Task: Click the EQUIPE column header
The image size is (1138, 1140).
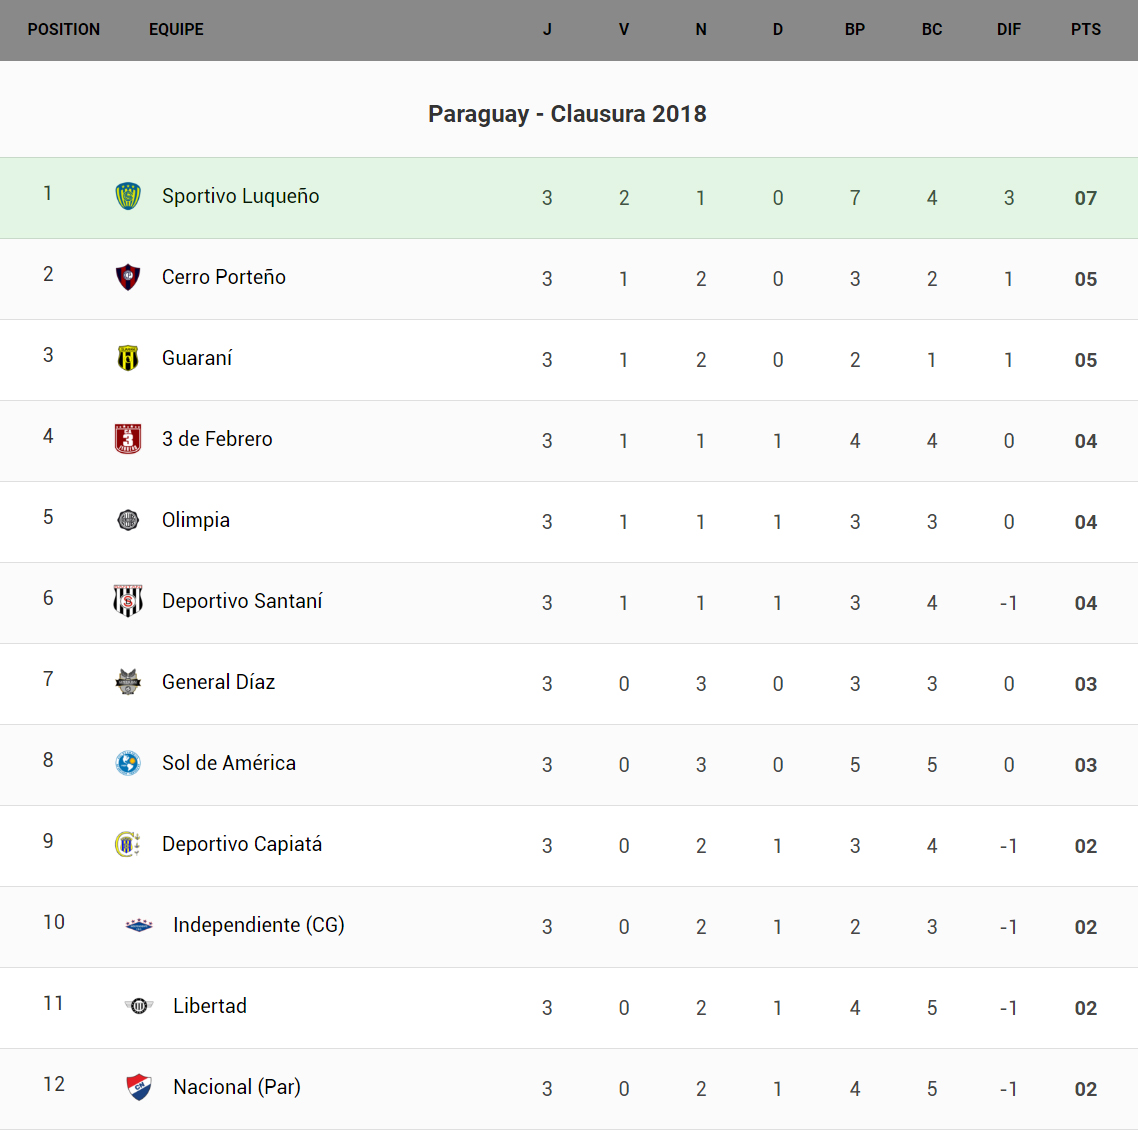Action: (x=176, y=30)
